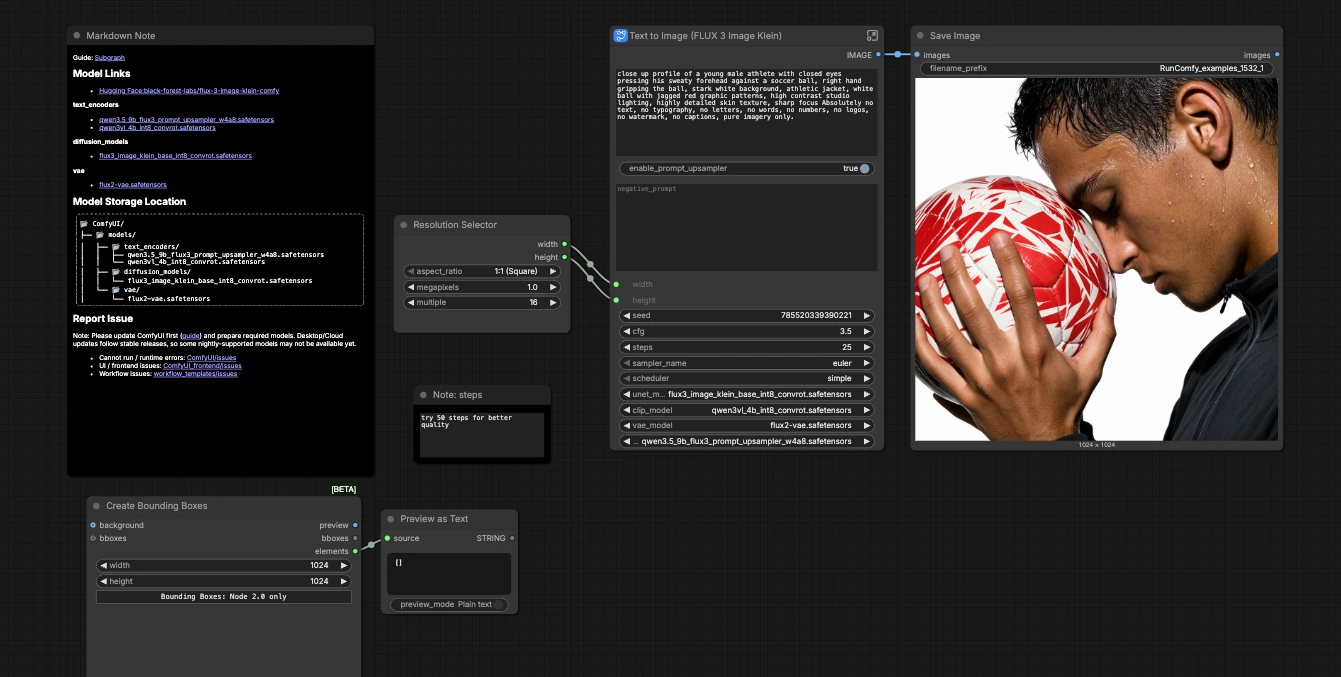Collapse the Resolution Selector node using its title dot
Image resolution: width=1341 pixels, height=677 pixels.
coord(404,225)
